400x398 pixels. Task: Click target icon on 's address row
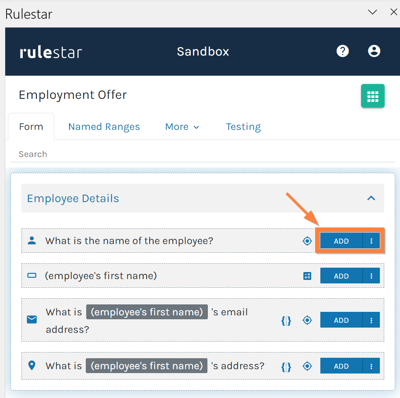click(x=307, y=366)
